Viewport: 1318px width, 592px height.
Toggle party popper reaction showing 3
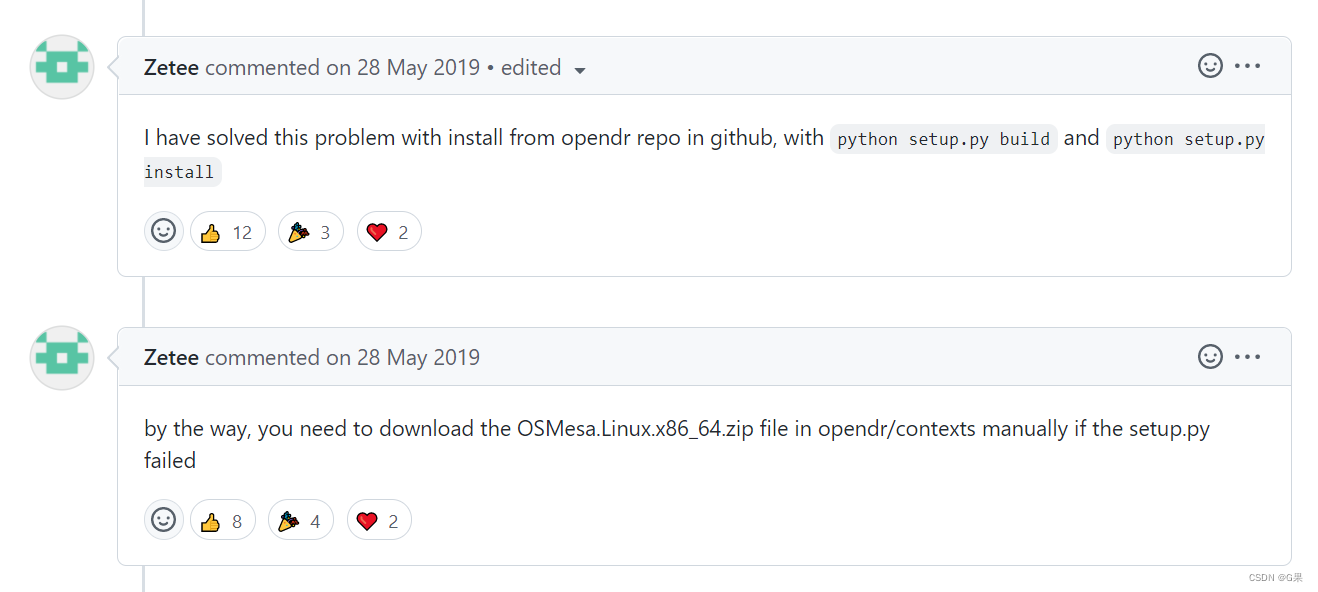310,232
